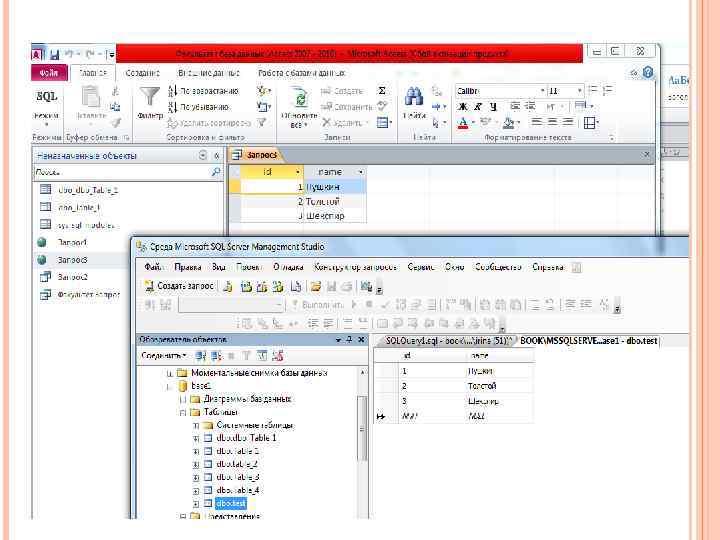This screenshot has height=540, width=720.
Task: Click the magnifier icon in navigation search
Action: (215, 172)
